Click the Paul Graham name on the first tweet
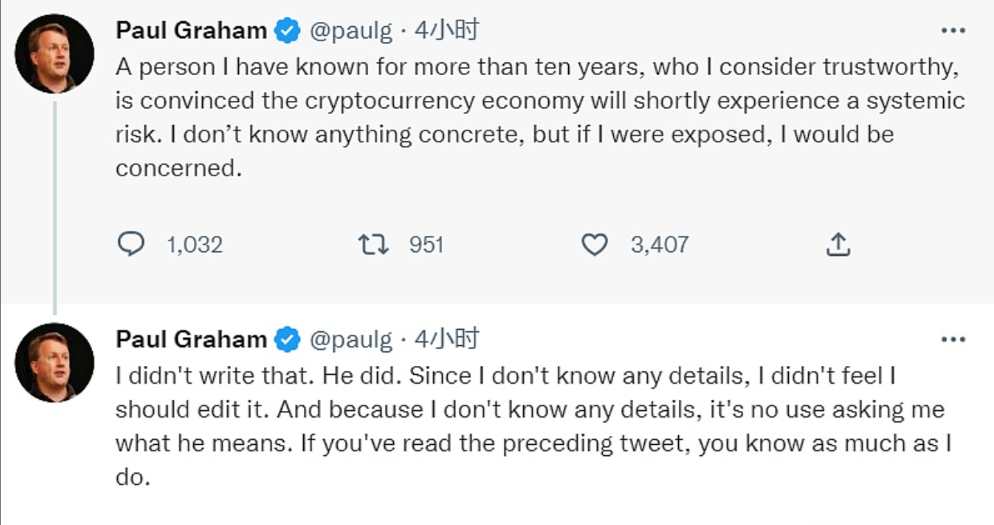 click(191, 32)
